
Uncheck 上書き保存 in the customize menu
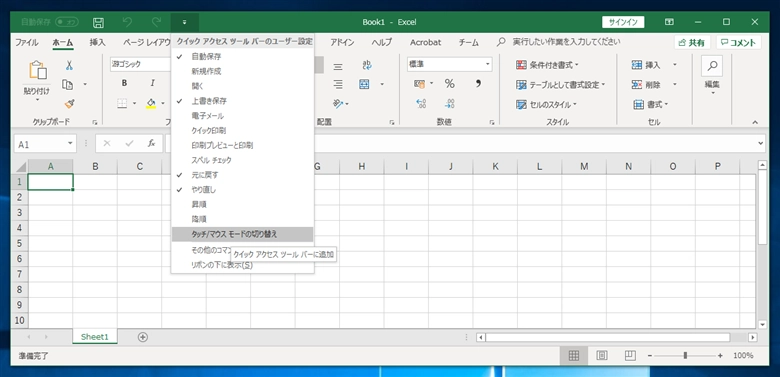coord(242,101)
